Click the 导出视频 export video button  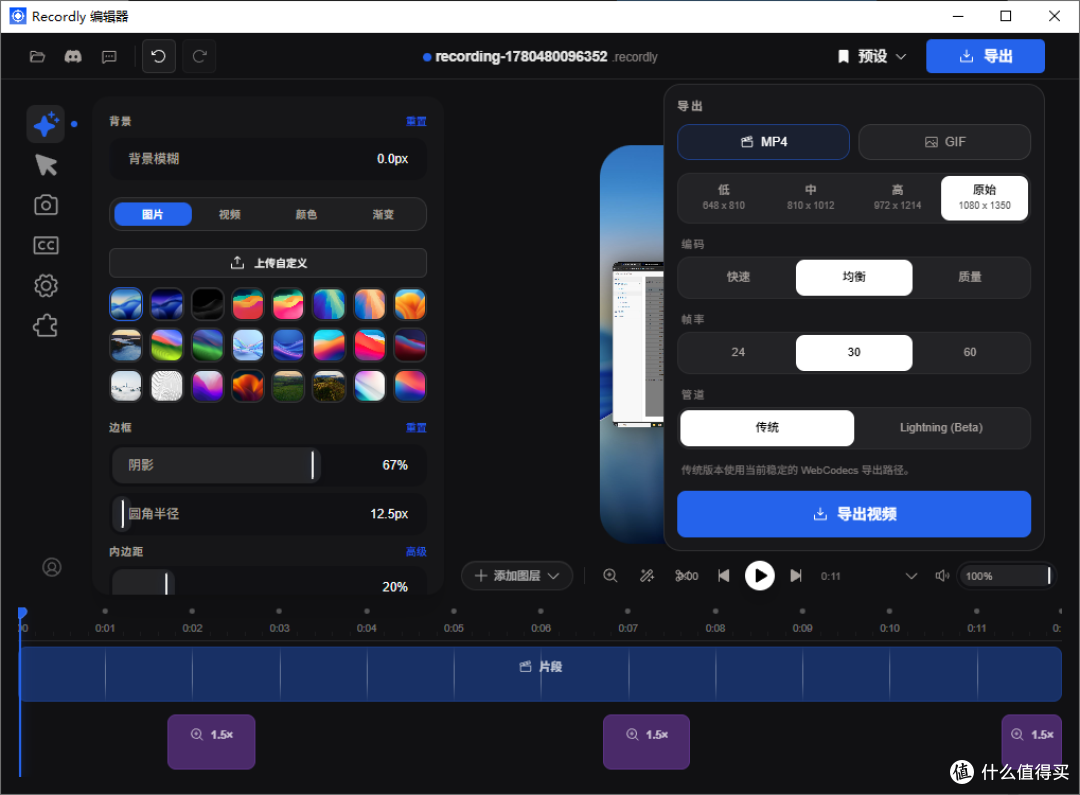point(853,514)
